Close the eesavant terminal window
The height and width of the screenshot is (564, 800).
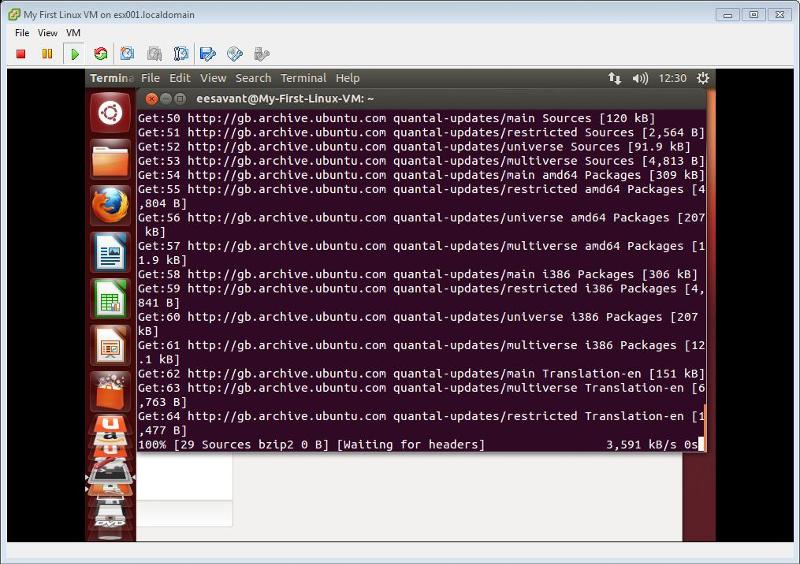(x=151, y=99)
